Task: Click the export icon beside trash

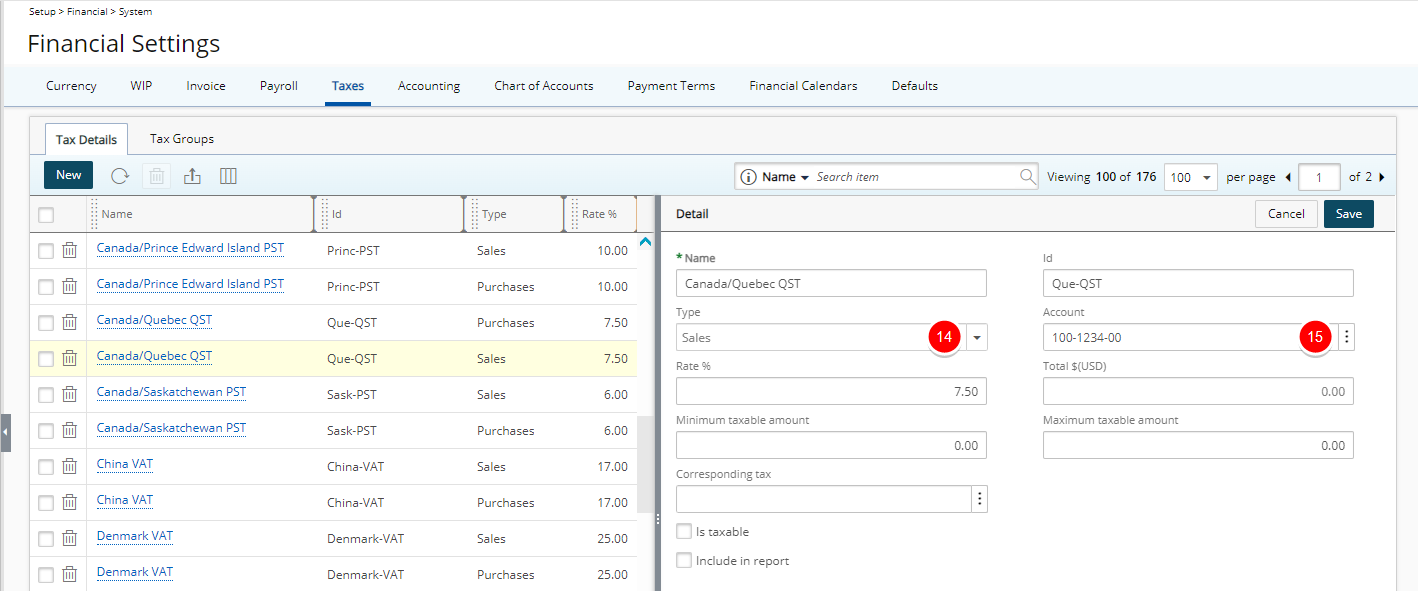Action: coord(193,176)
